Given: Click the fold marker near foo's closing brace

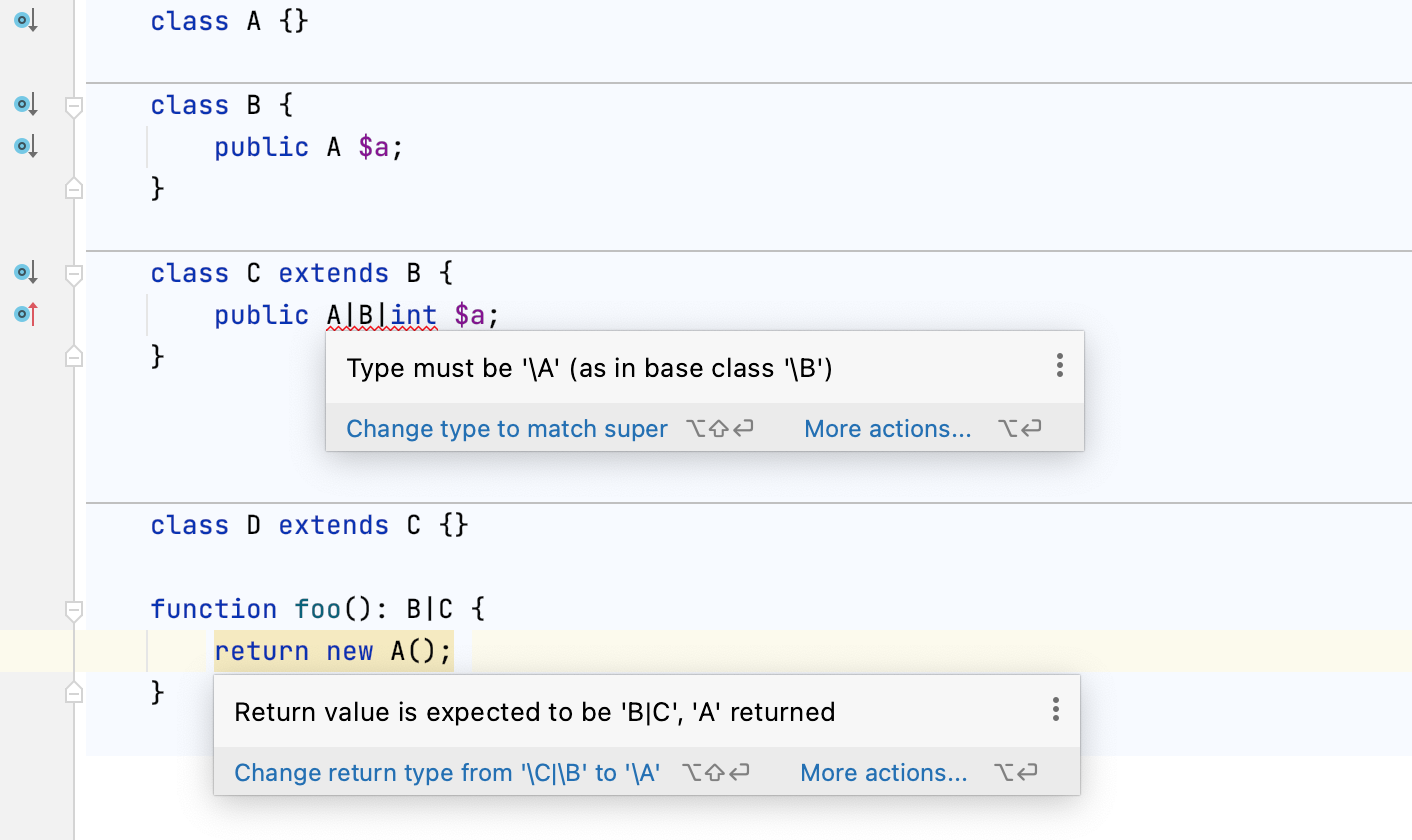Looking at the screenshot, I should tap(73, 691).
